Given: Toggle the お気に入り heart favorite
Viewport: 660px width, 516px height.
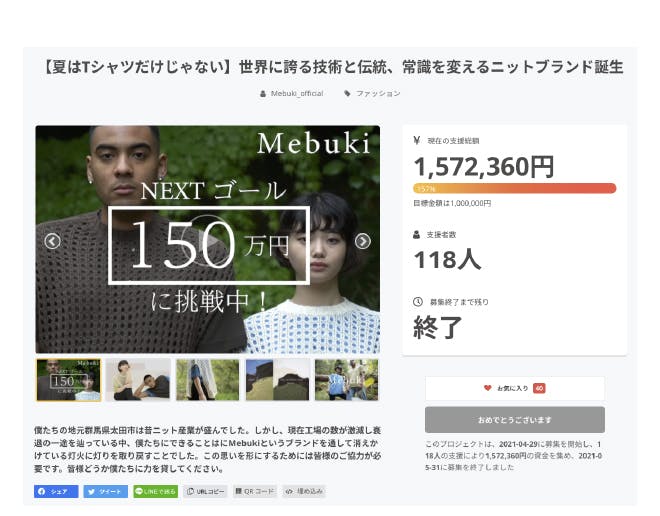Looking at the screenshot, I should (x=515, y=388).
